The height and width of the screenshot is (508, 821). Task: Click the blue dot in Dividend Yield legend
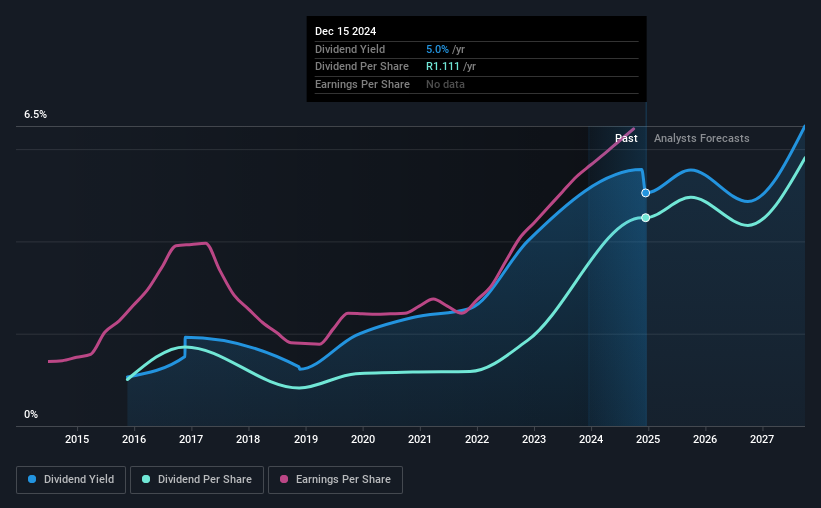click(x=32, y=479)
